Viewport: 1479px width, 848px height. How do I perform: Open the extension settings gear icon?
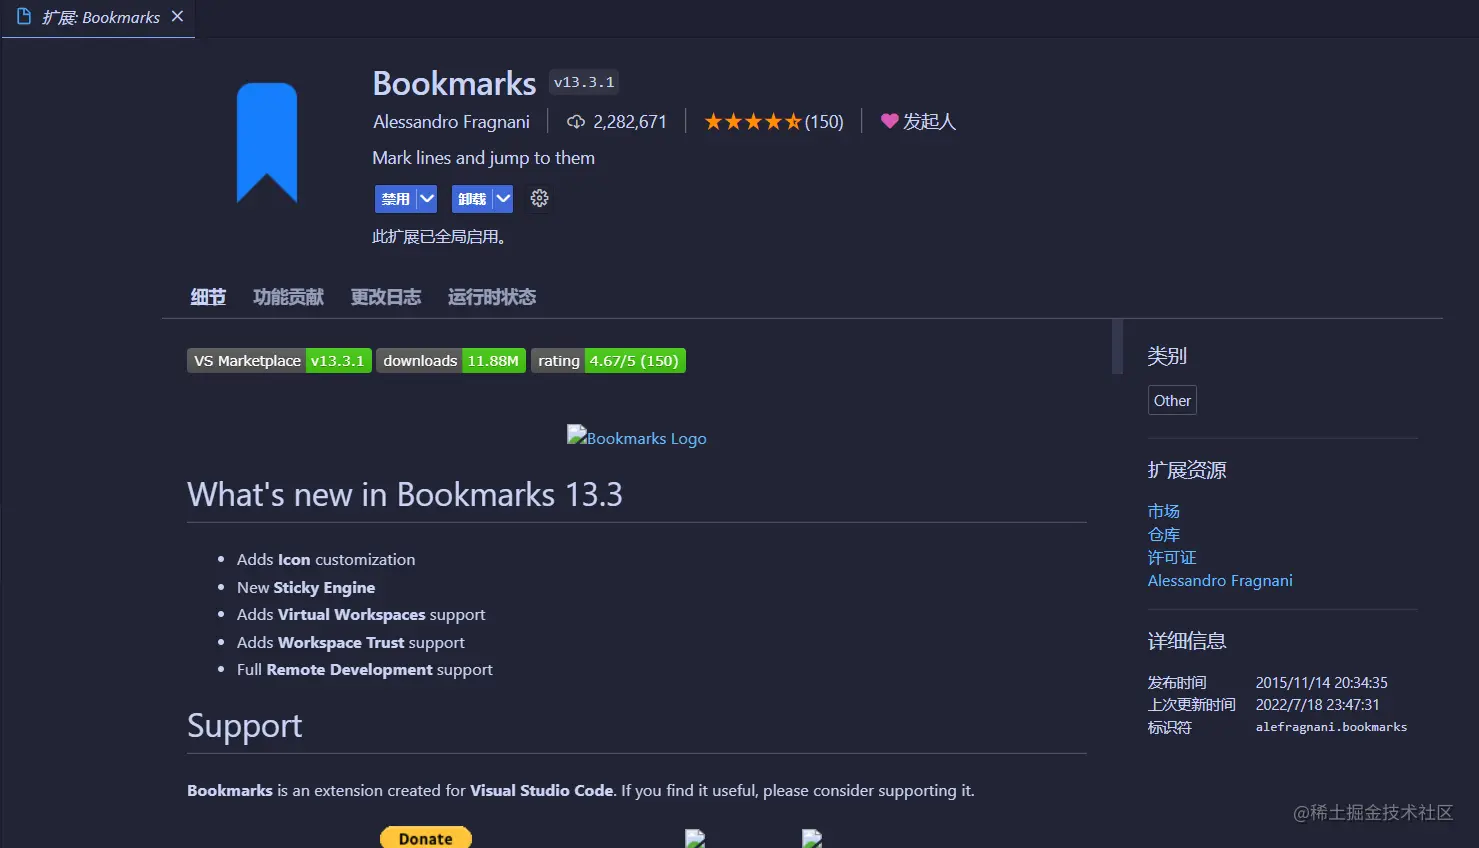coord(539,198)
